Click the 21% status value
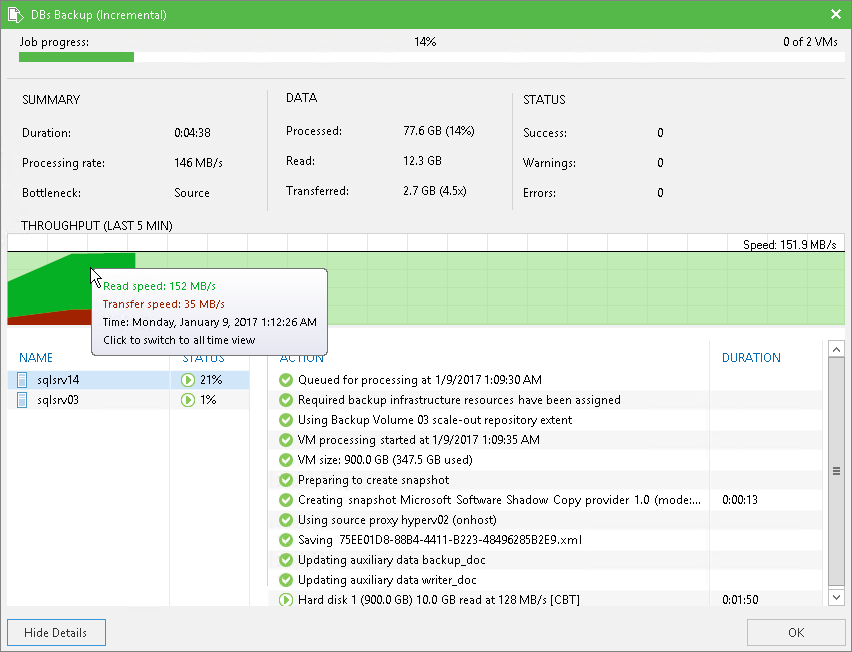 click(211, 380)
